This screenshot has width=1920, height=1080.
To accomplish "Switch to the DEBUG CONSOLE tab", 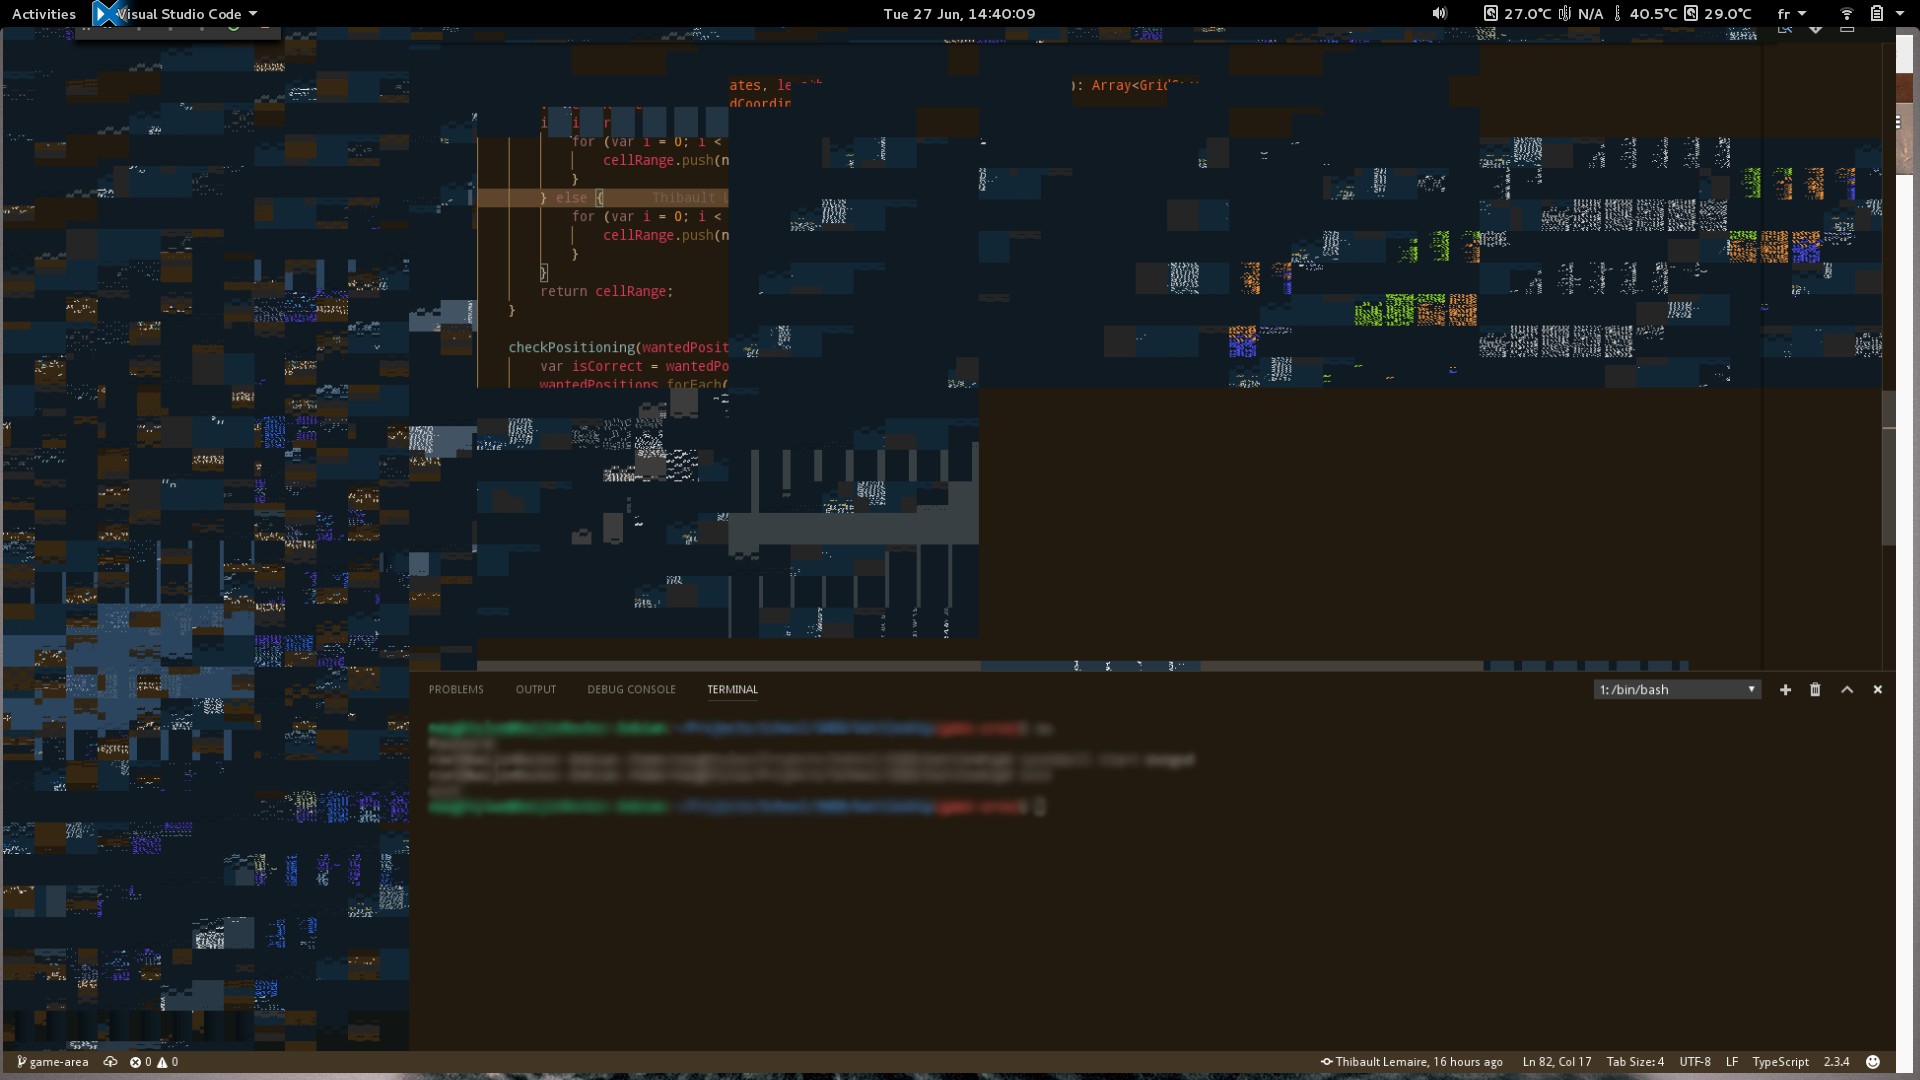I will tap(631, 689).
